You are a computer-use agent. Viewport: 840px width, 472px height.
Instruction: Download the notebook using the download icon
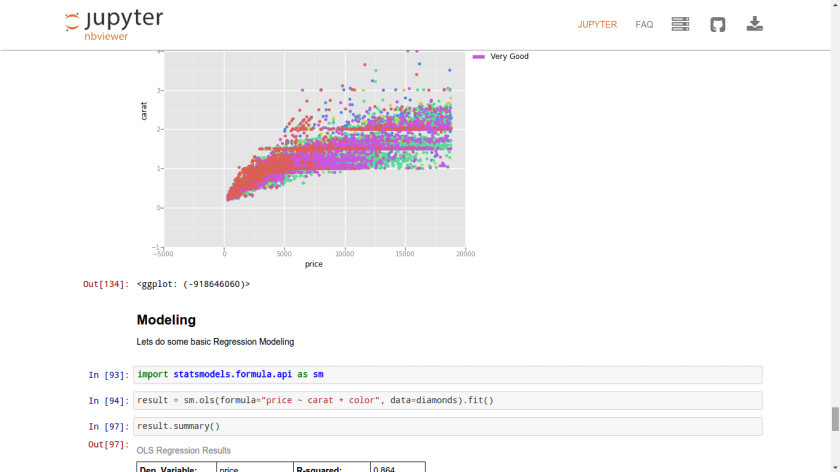coord(755,24)
